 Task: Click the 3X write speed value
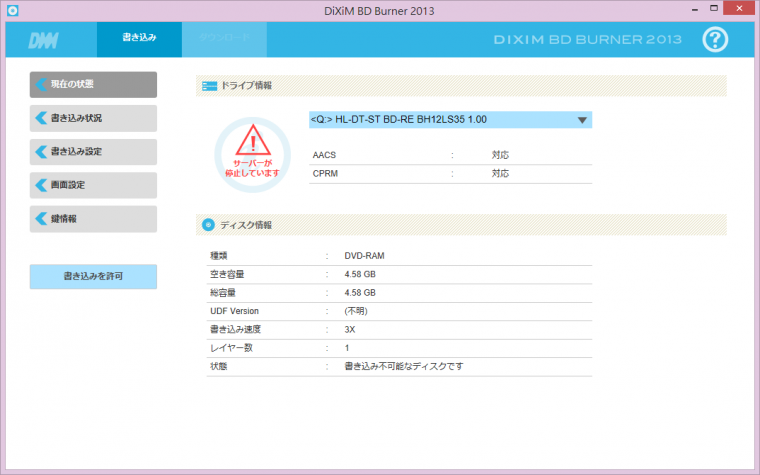click(350, 330)
